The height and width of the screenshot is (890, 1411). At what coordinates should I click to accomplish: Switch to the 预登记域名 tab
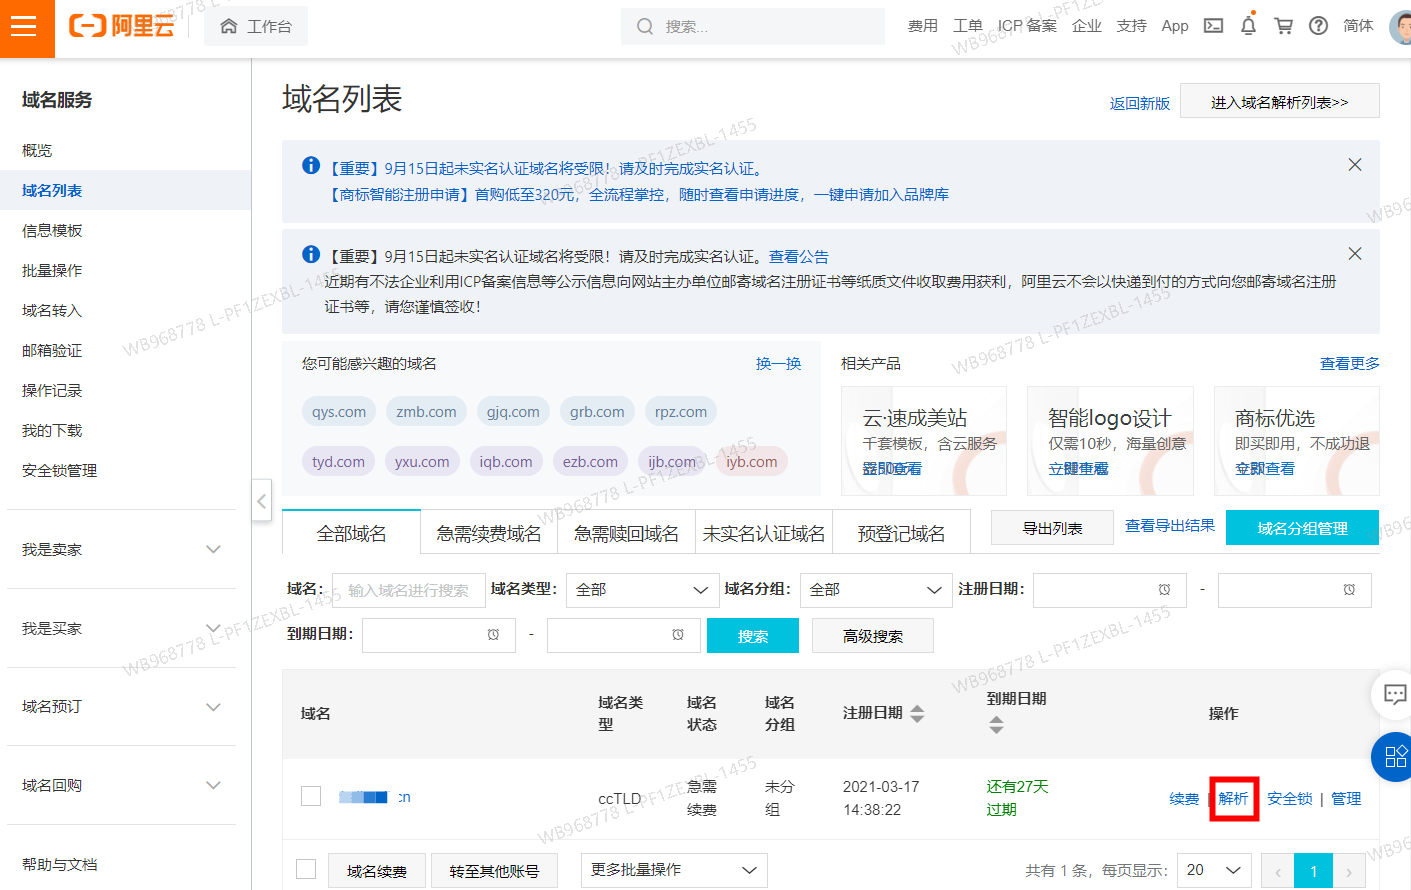click(x=901, y=533)
